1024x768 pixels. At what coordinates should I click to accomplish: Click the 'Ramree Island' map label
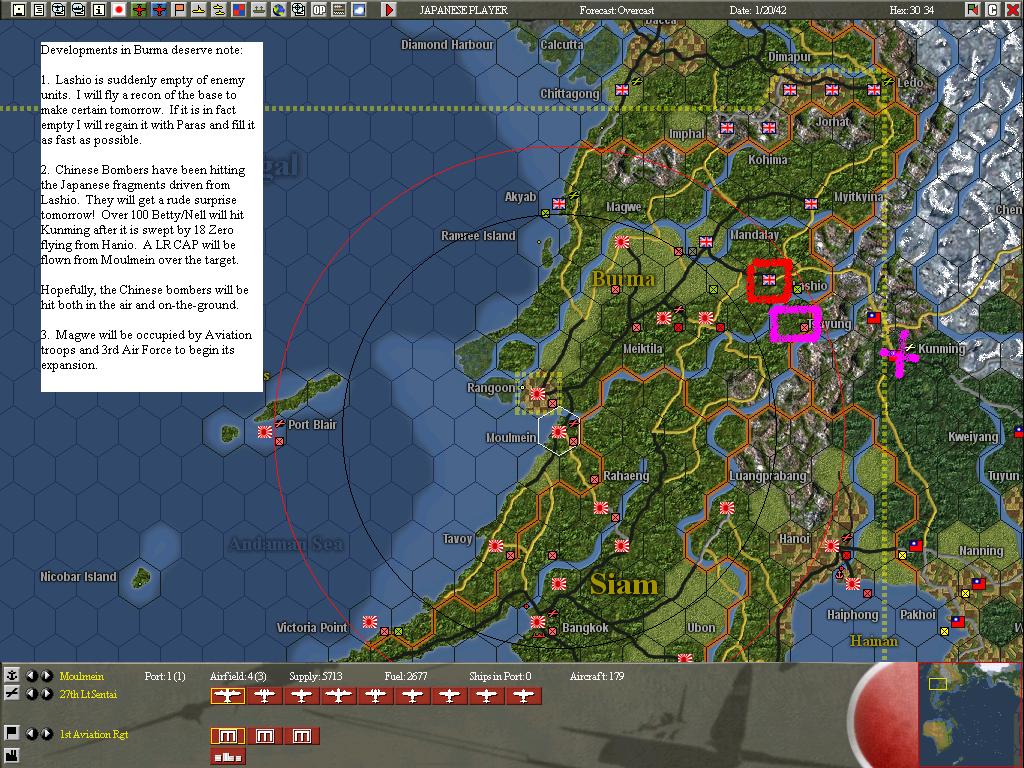pos(478,236)
